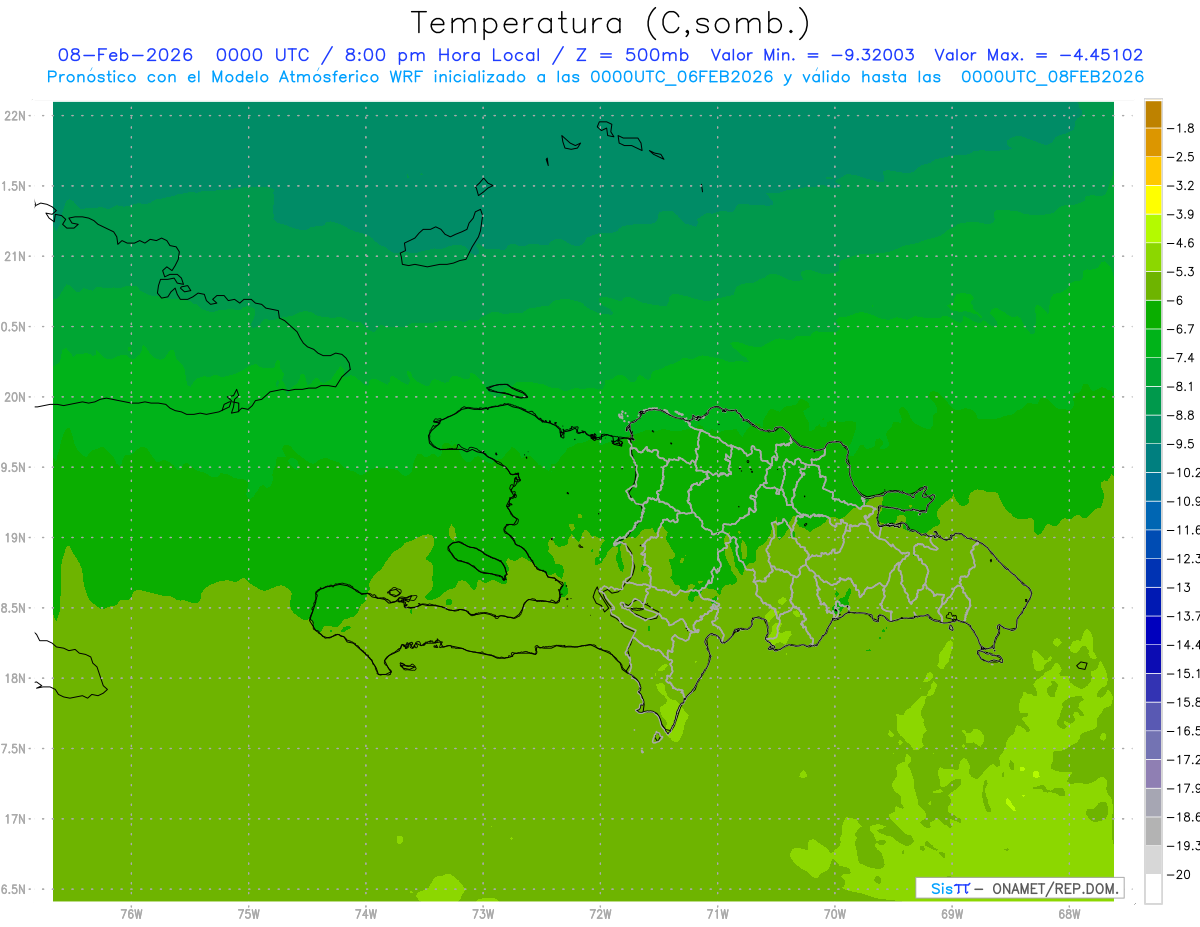This screenshot has height=927, width=1200.
Task: Click the '20N' latitude label
Action: point(16,397)
